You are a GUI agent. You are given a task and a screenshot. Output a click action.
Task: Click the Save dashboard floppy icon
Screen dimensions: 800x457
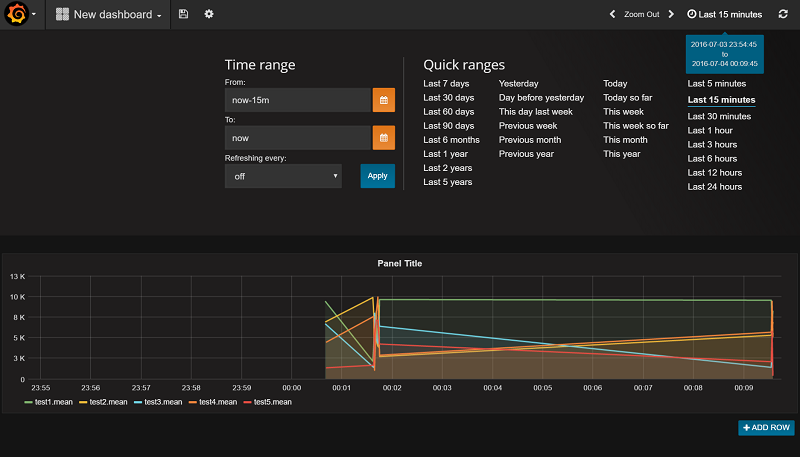click(183, 14)
